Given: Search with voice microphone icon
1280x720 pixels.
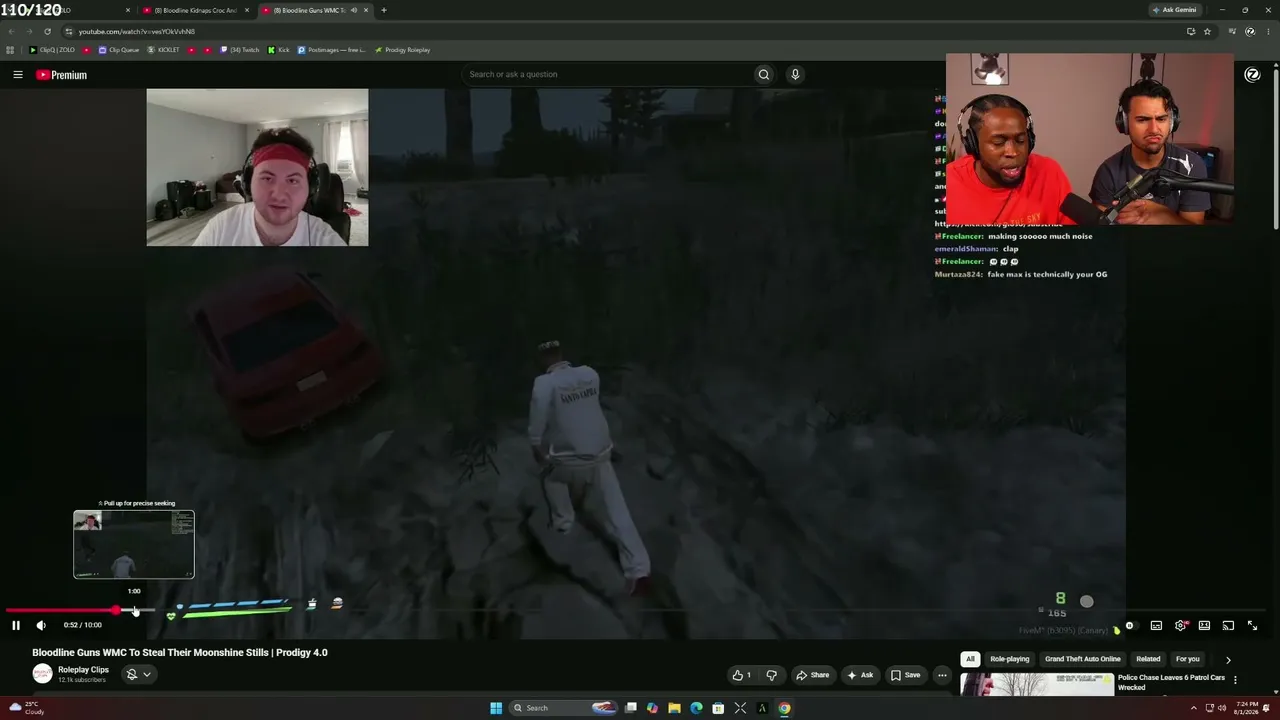Looking at the screenshot, I should click(795, 74).
